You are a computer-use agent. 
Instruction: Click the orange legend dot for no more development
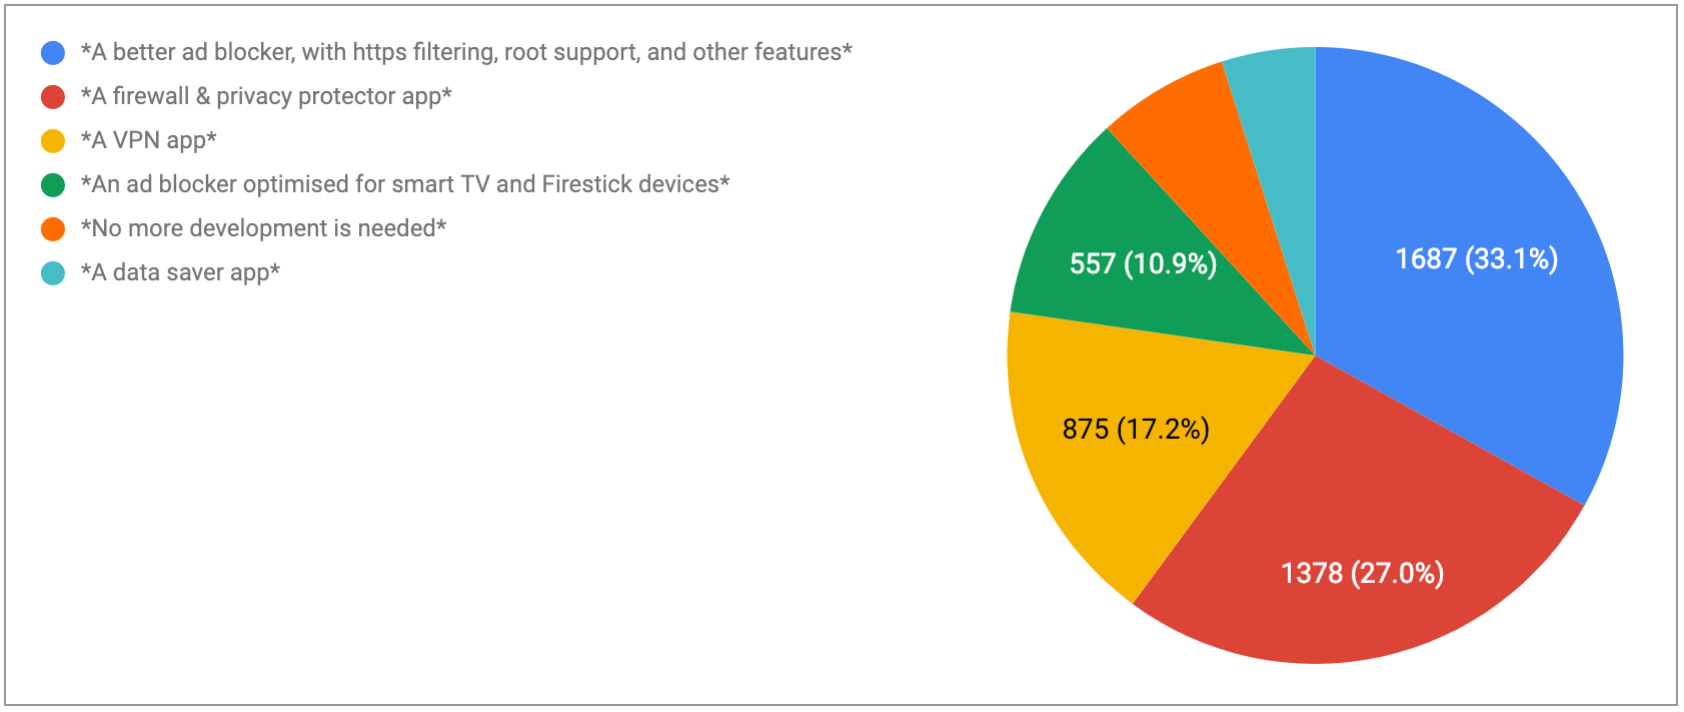point(53,229)
